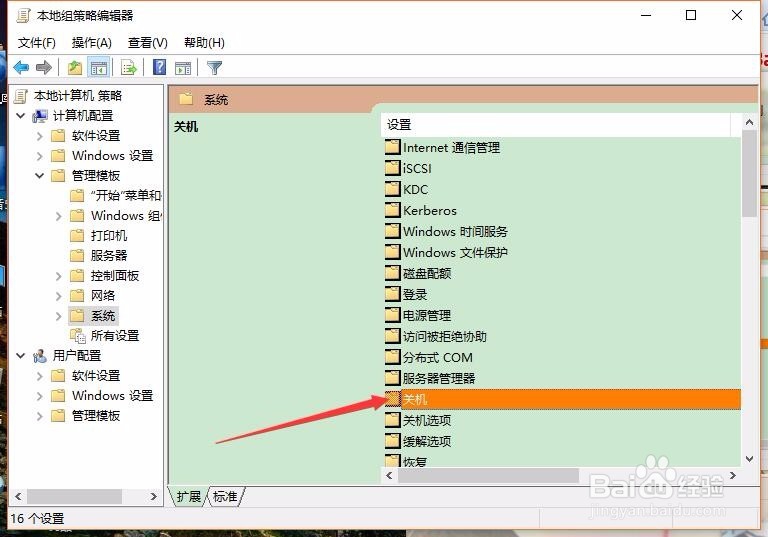Click the tree pane horizontal scrollbar thumb

click(74, 496)
